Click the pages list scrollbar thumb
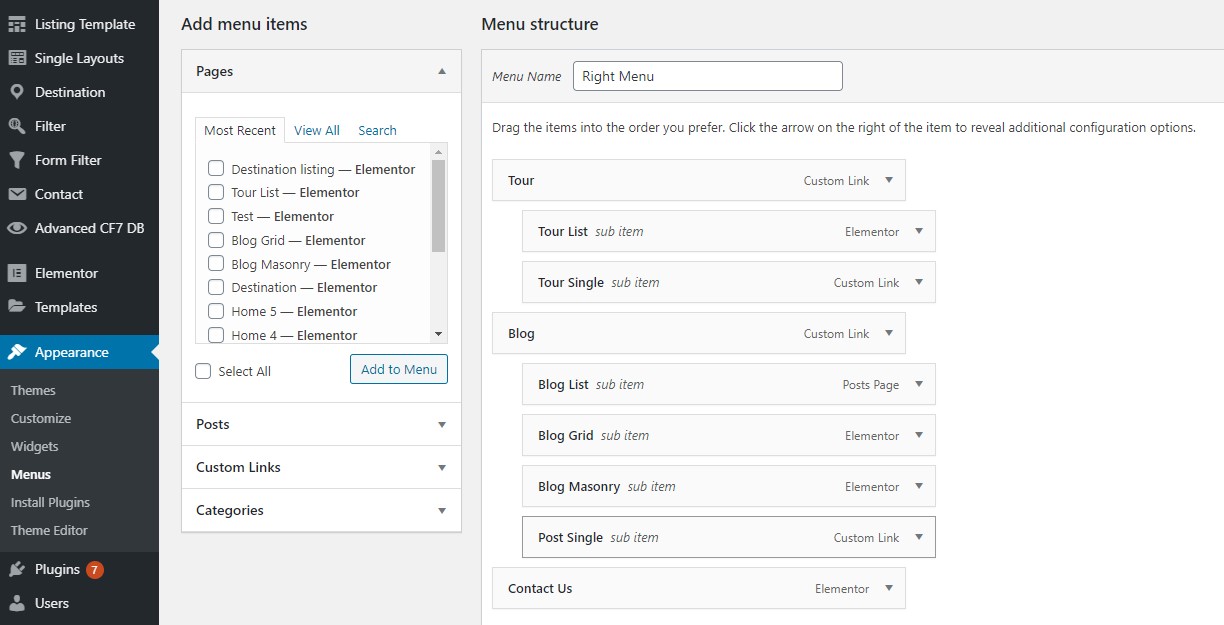The width and height of the screenshot is (1224, 625). (438, 206)
